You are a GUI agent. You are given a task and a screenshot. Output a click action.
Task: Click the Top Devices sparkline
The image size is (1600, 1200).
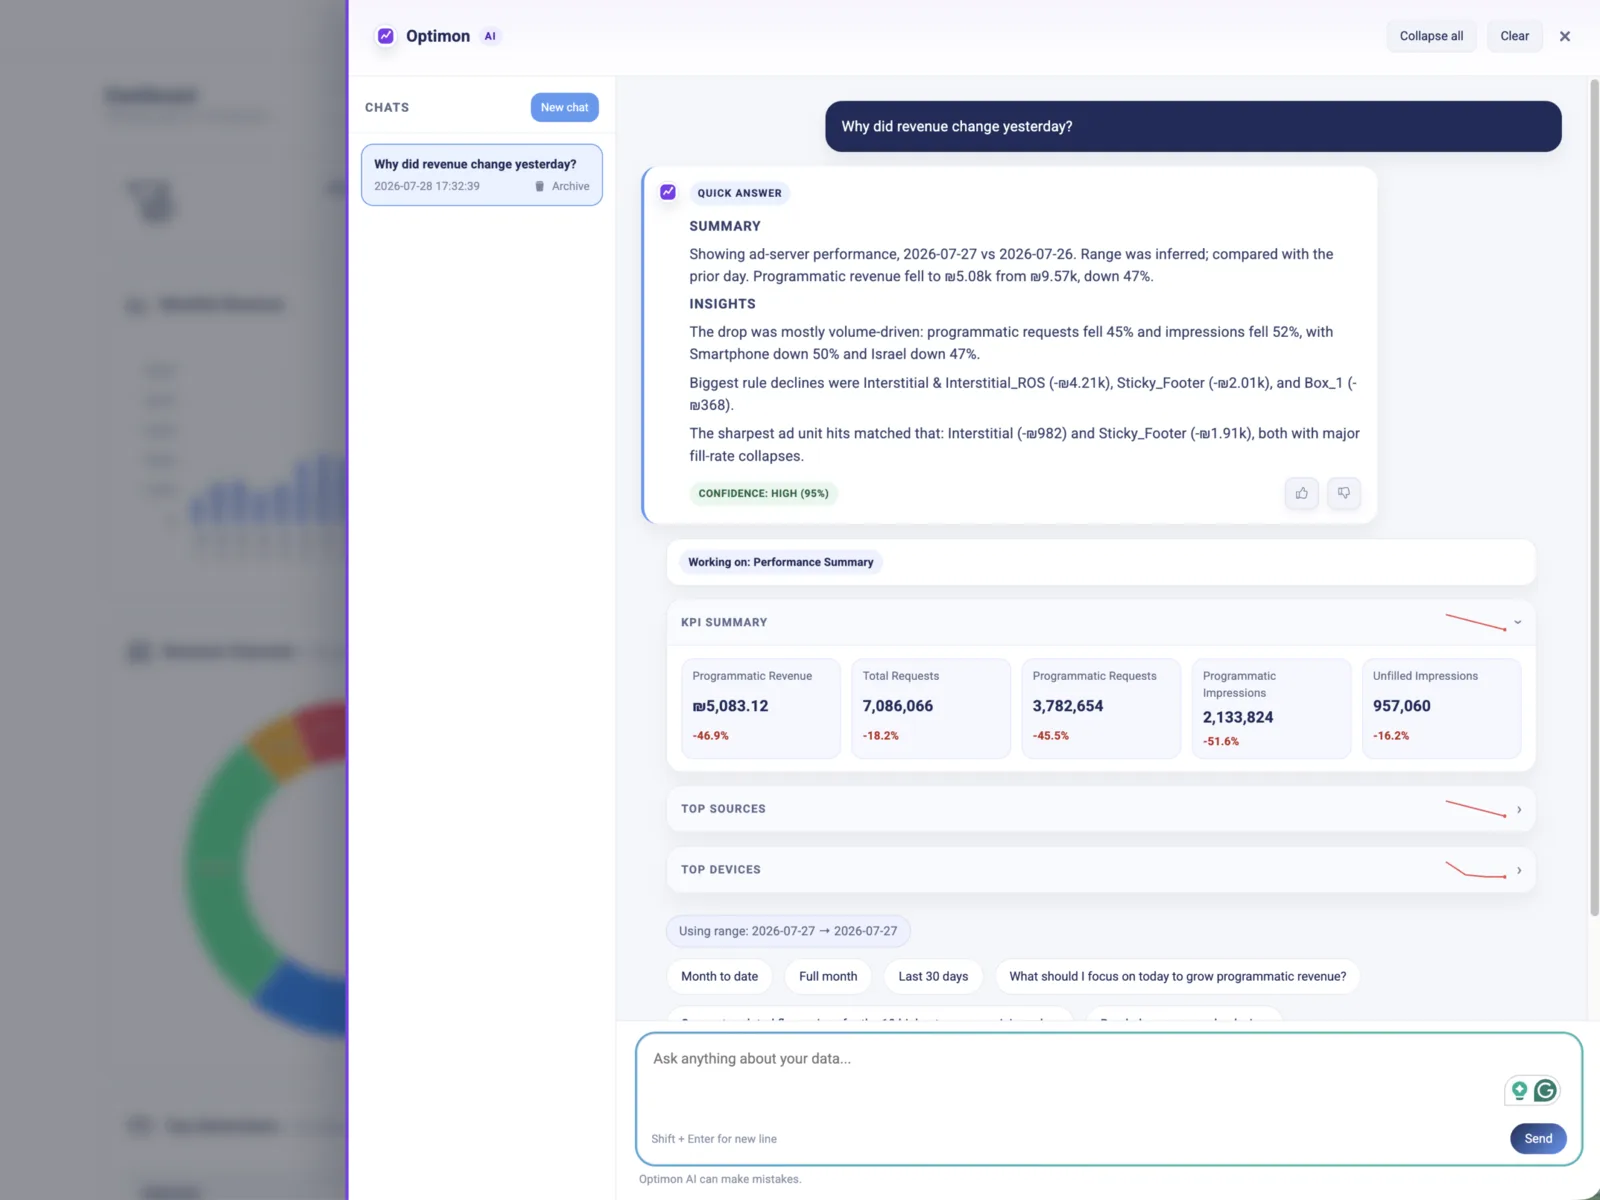1476,870
